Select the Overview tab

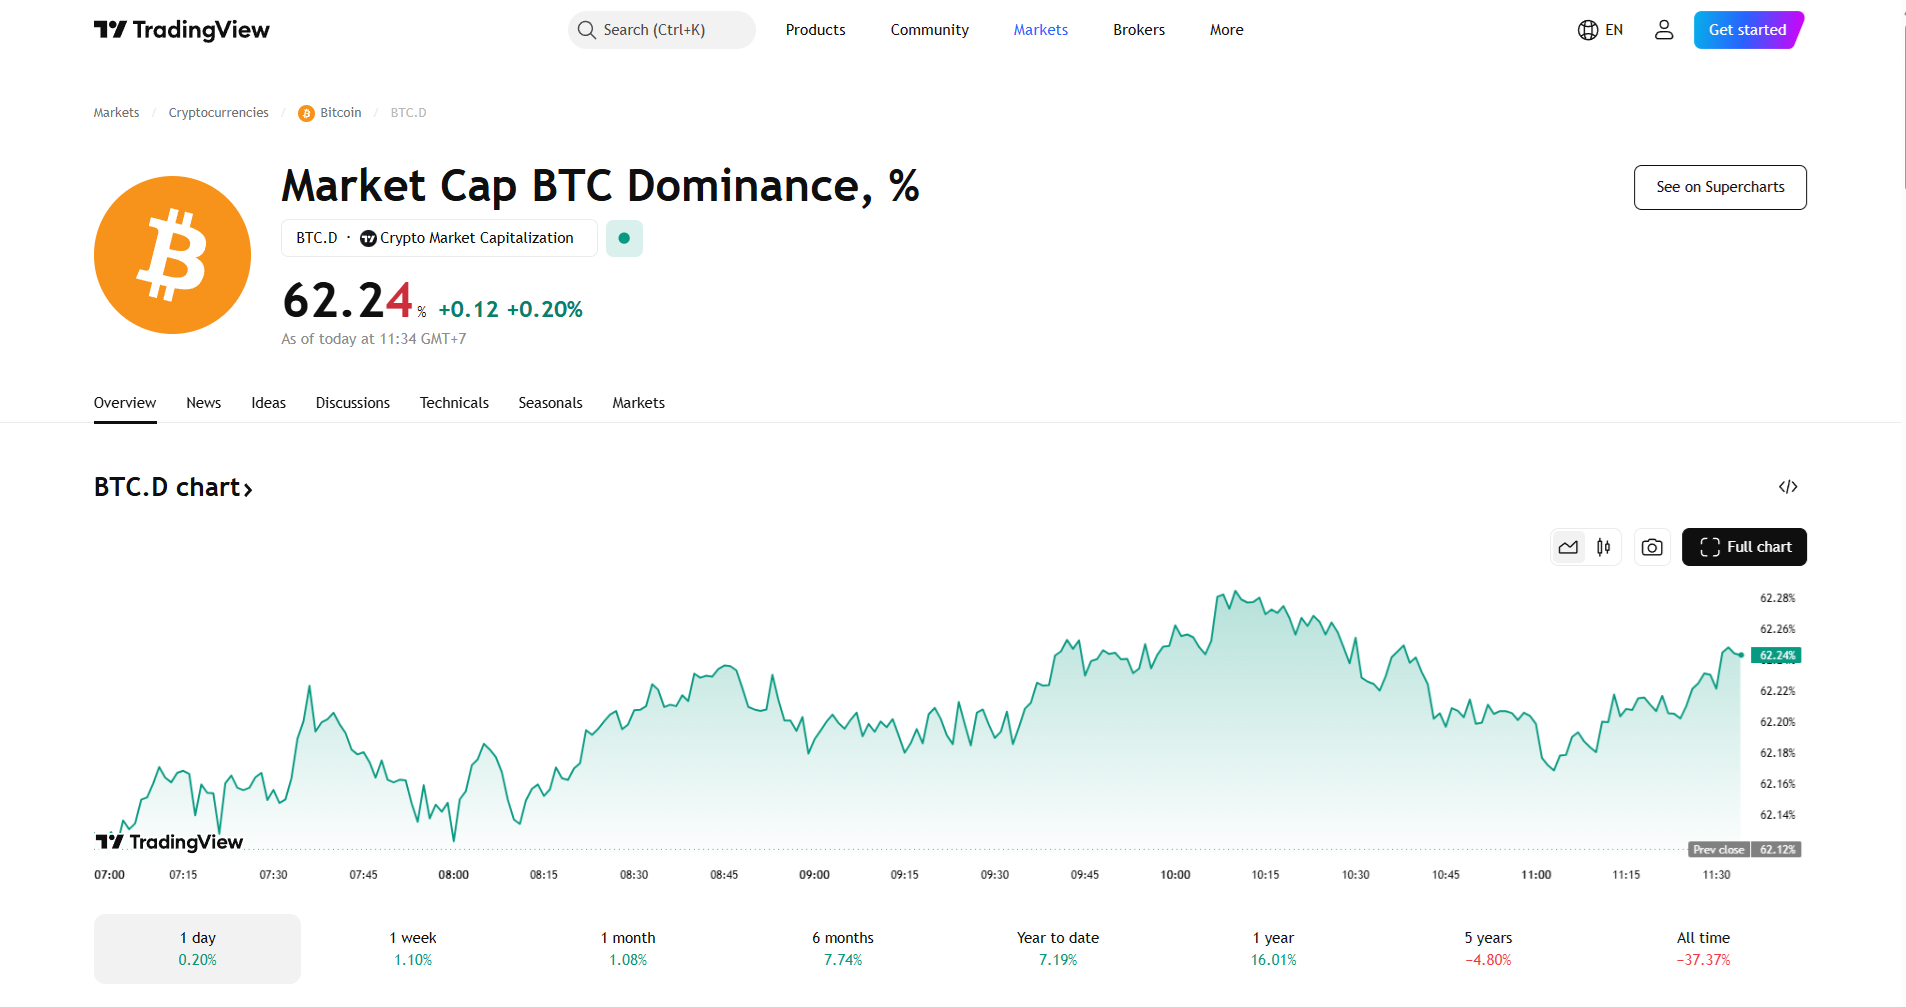125,403
